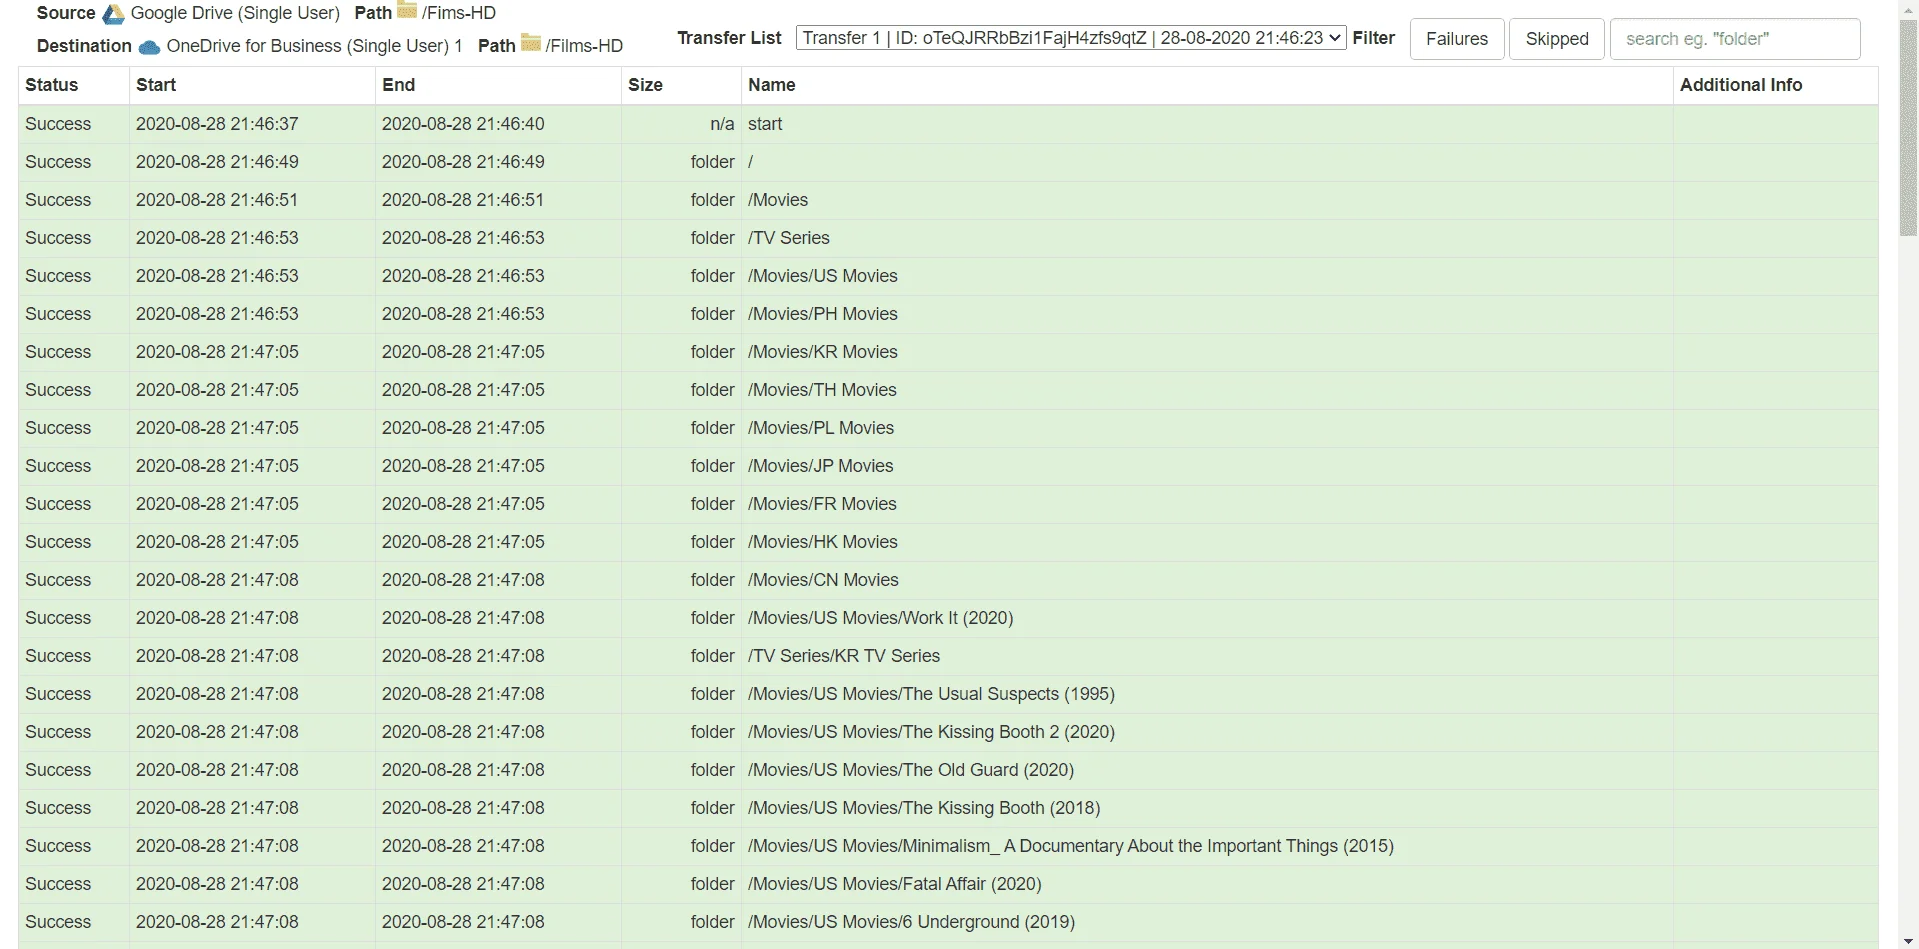This screenshot has width=1919, height=949.
Task: Click the scrollbar down arrow
Action: pos(1908,941)
